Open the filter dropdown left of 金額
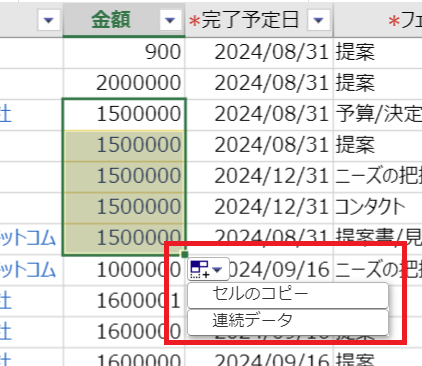This screenshot has width=422, height=366. 49,20
